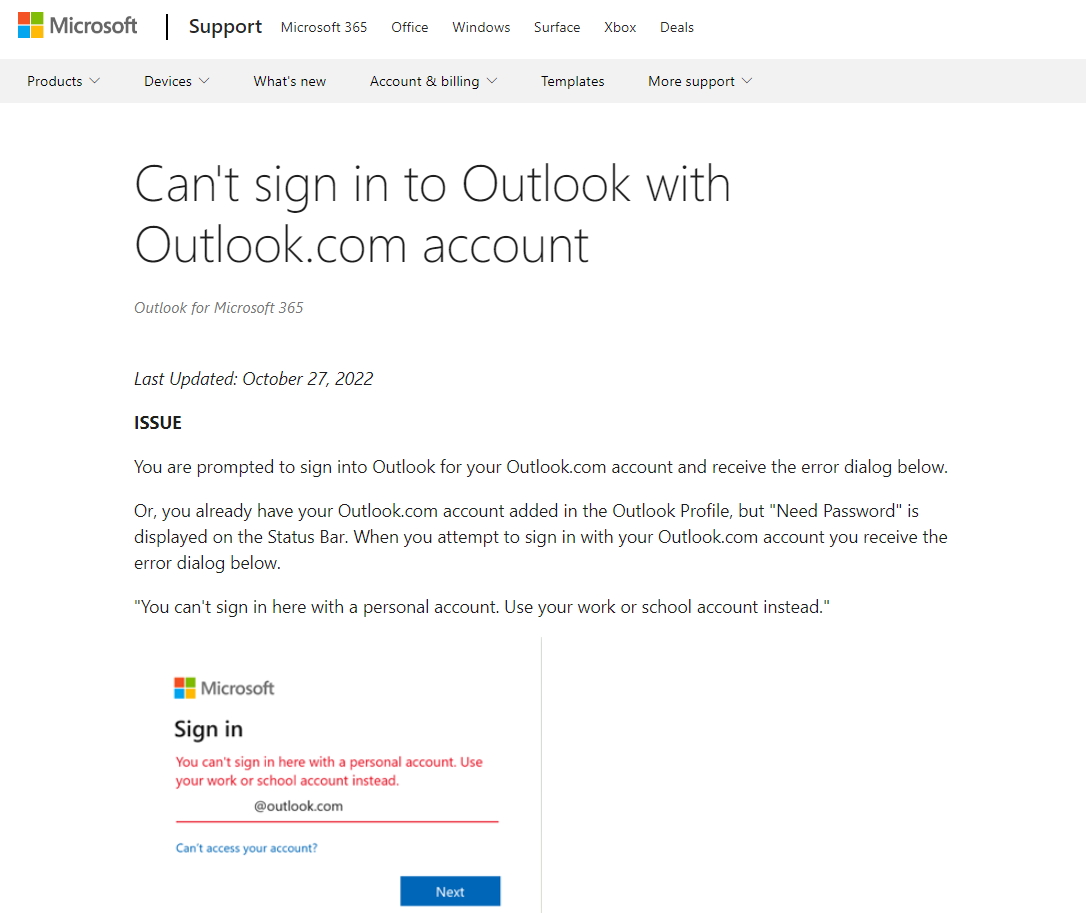
Task: Select What's new in the navigation bar
Action: click(289, 81)
